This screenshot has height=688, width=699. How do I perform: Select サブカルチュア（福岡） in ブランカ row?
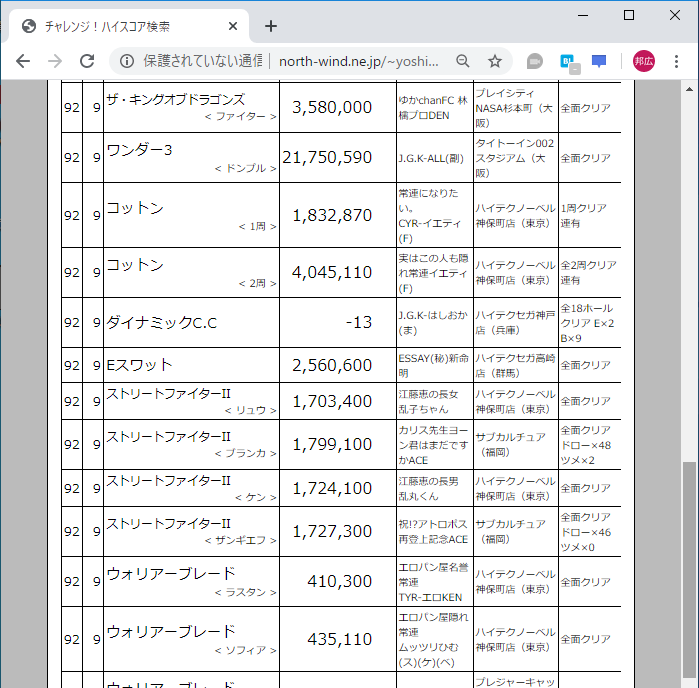point(510,444)
